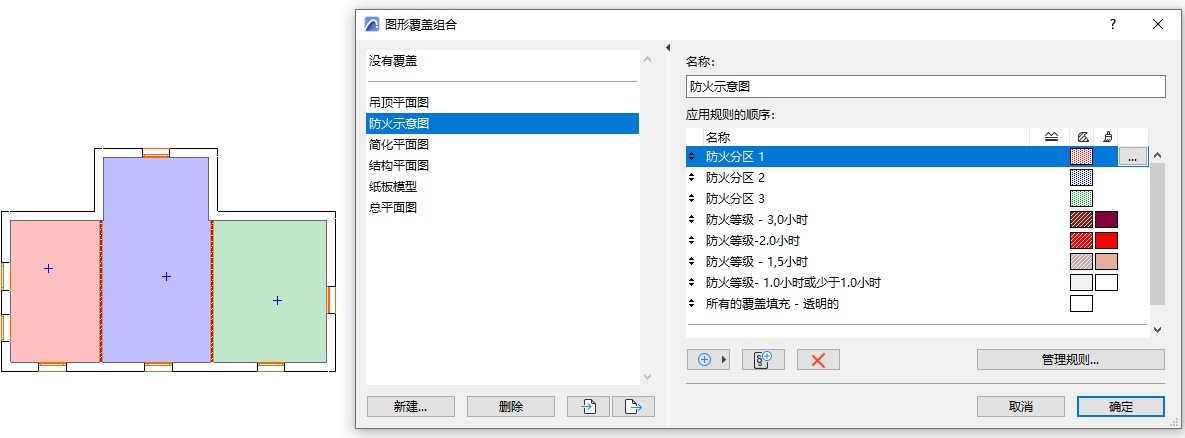Click the export combination icon button
The height and width of the screenshot is (438, 1185).
tap(633, 406)
